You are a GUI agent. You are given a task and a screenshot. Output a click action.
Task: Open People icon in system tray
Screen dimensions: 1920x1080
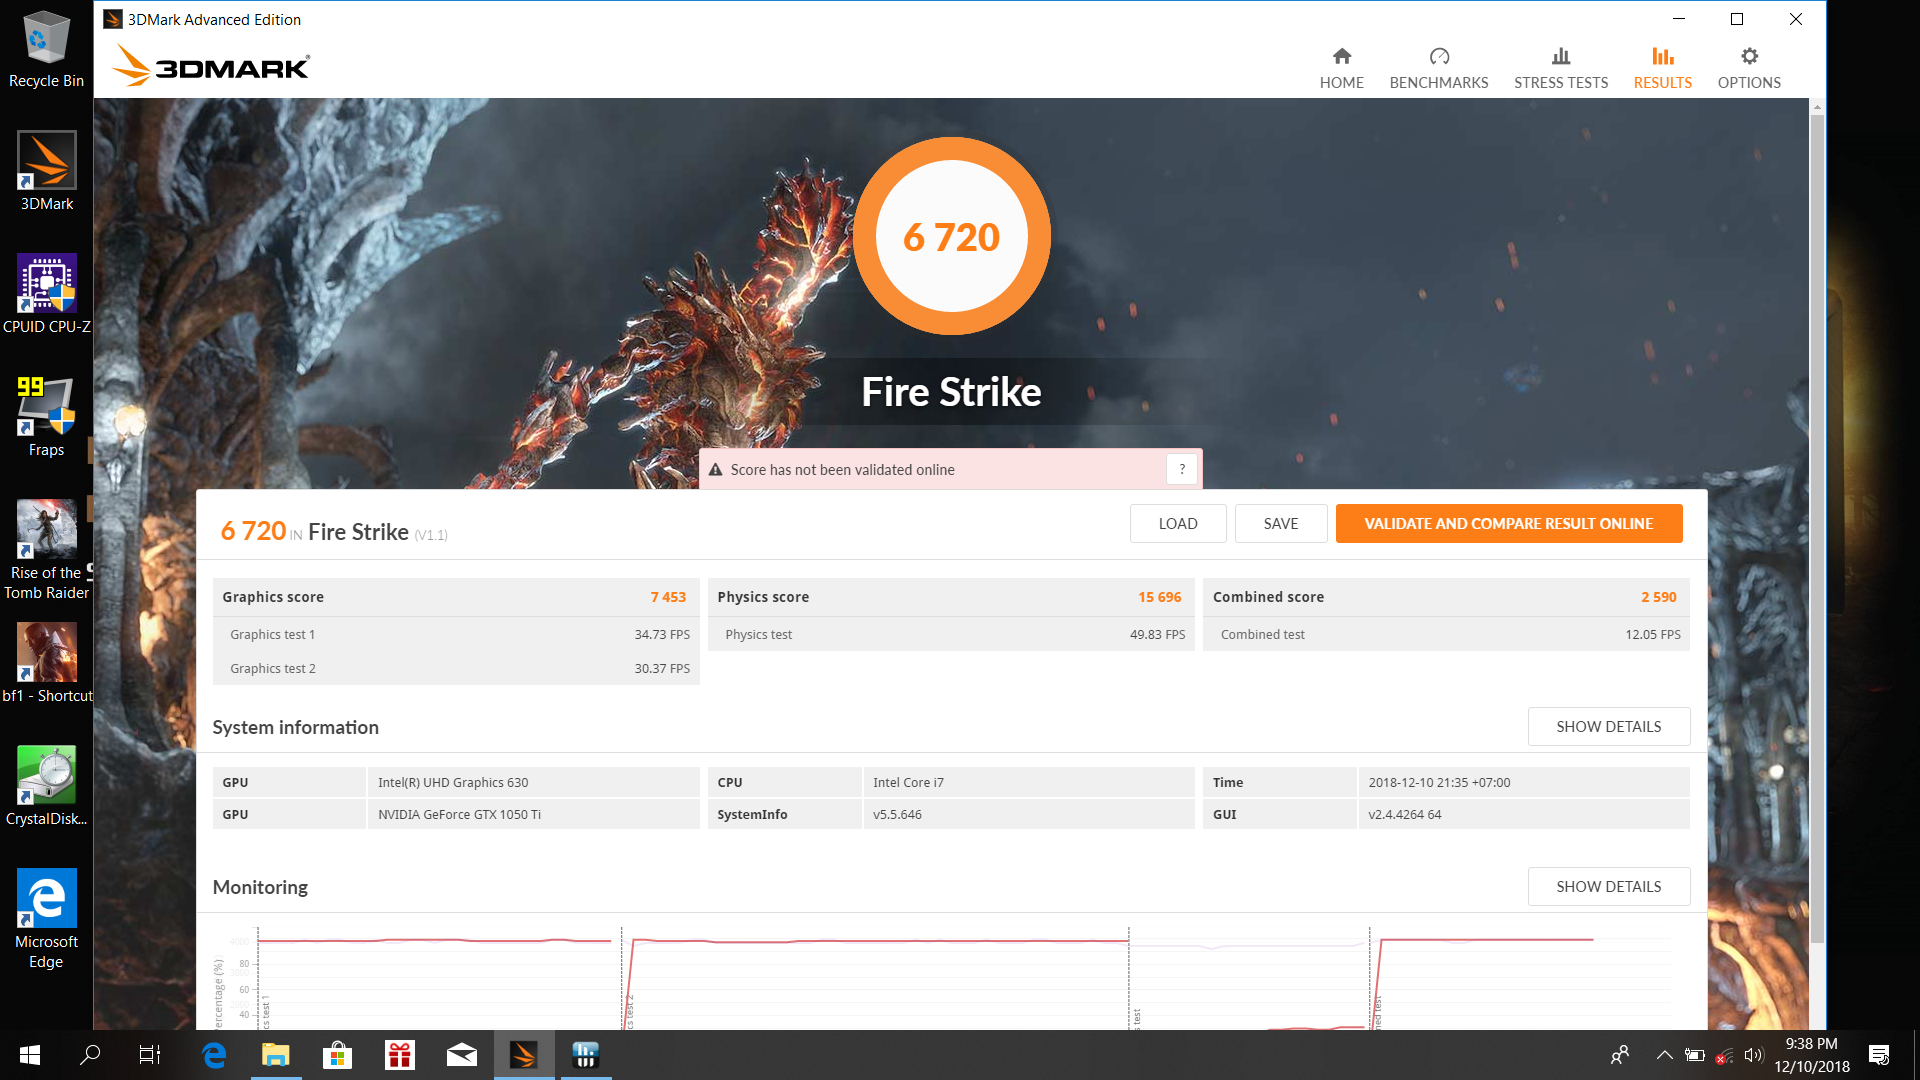pyautogui.click(x=1620, y=1055)
